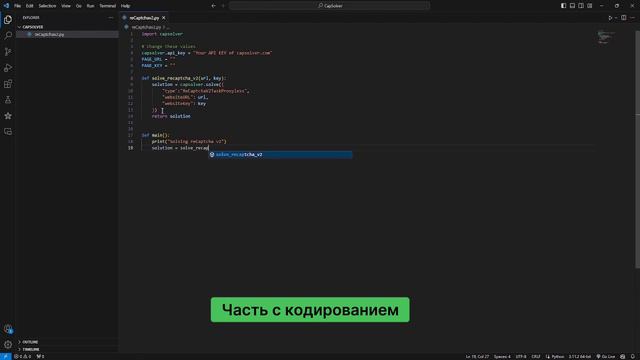Open run options dropdown beside play button
Image resolution: width=640 pixels, height=360 pixels.
(x=616, y=18)
